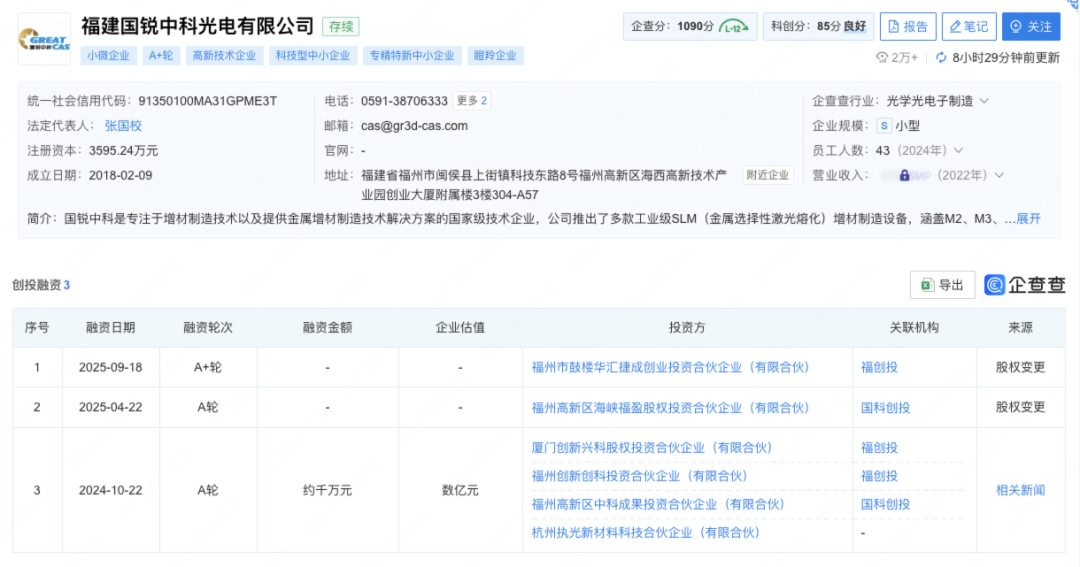The height and width of the screenshot is (567, 1080).
Task: Open legal representative 张国校 link
Action: pos(123,126)
